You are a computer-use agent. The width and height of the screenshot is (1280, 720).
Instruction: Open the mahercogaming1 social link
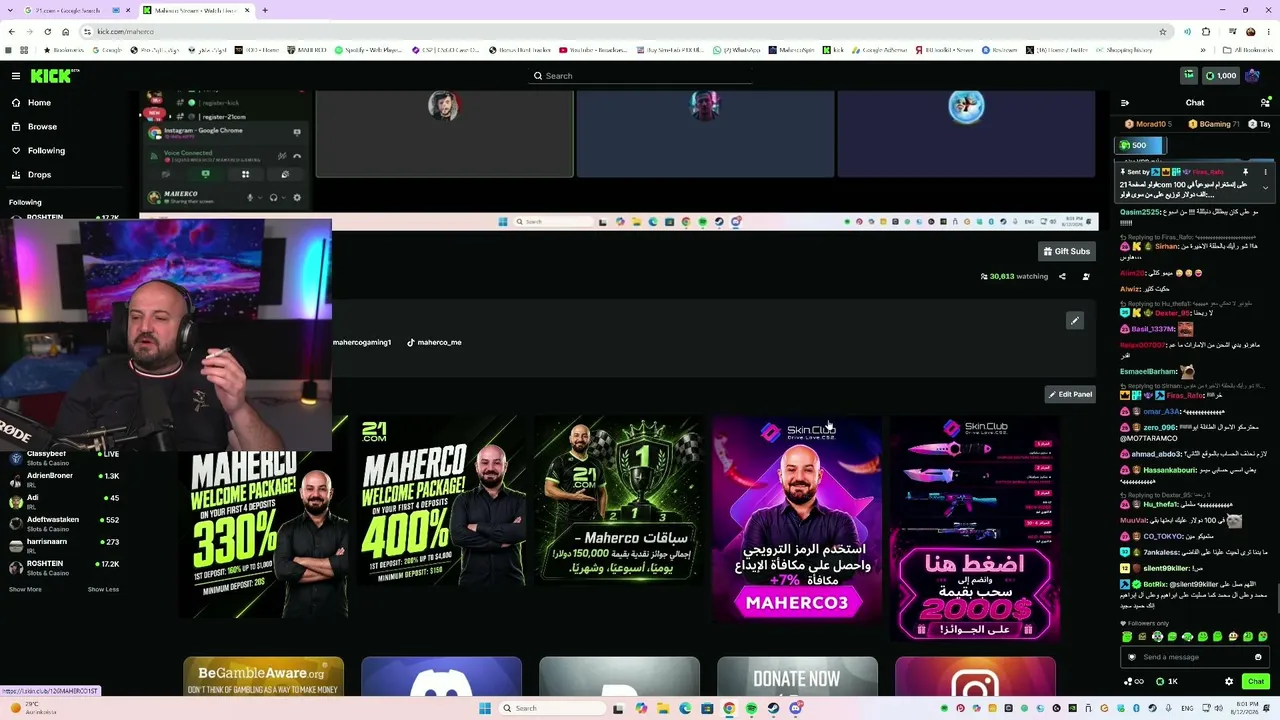click(x=361, y=343)
